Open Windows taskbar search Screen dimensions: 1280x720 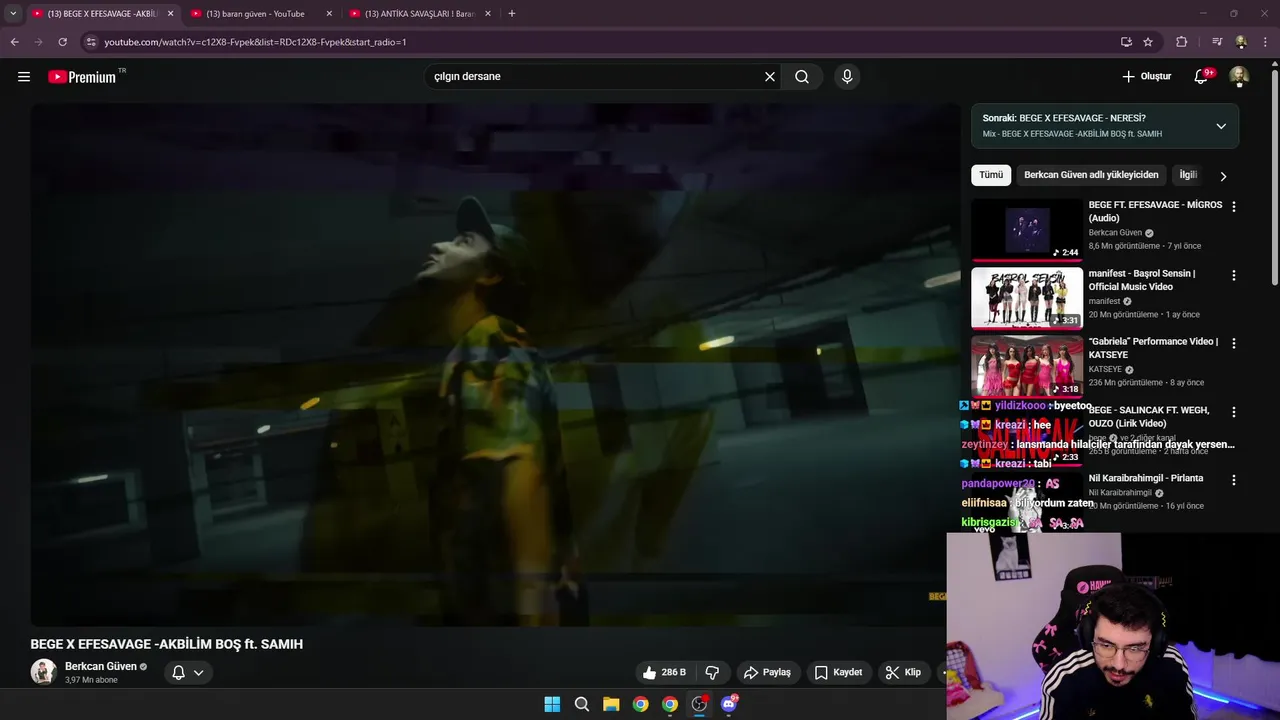[581, 704]
